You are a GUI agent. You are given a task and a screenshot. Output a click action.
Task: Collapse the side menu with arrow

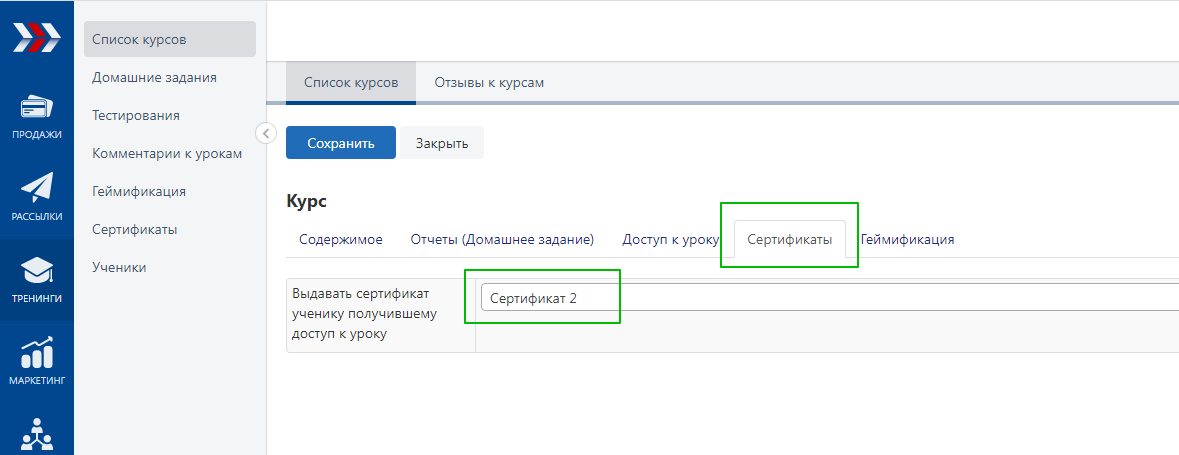266,132
